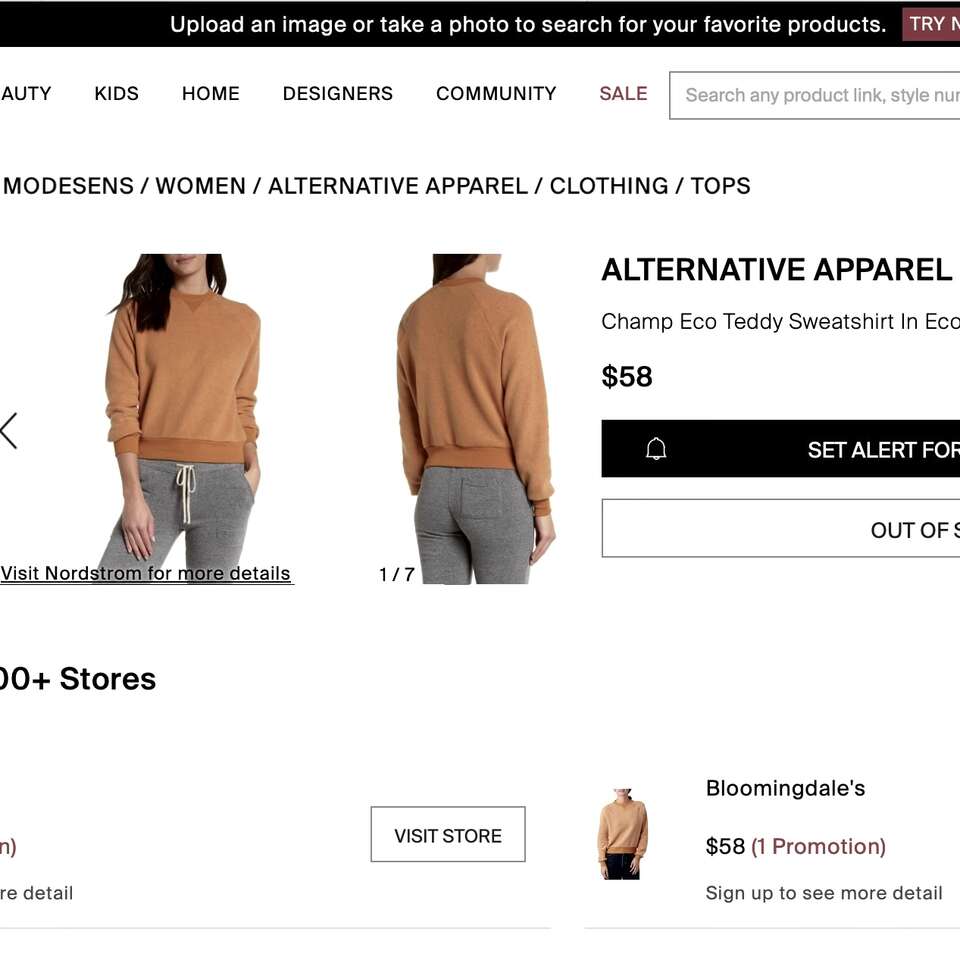Navigate to Women breadcrumb
Screen dimensions: 960x960
(200, 186)
